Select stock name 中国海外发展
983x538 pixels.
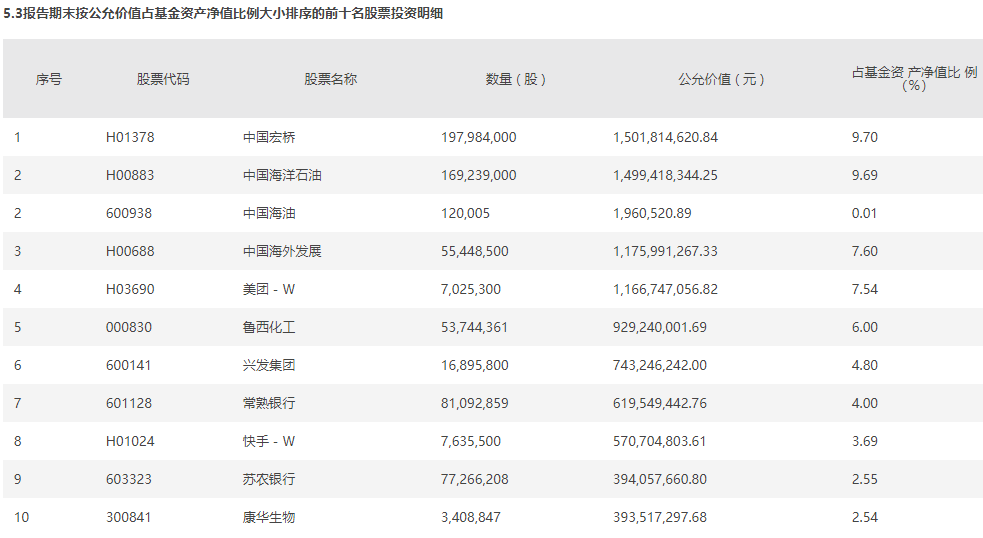tap(282, 251)
